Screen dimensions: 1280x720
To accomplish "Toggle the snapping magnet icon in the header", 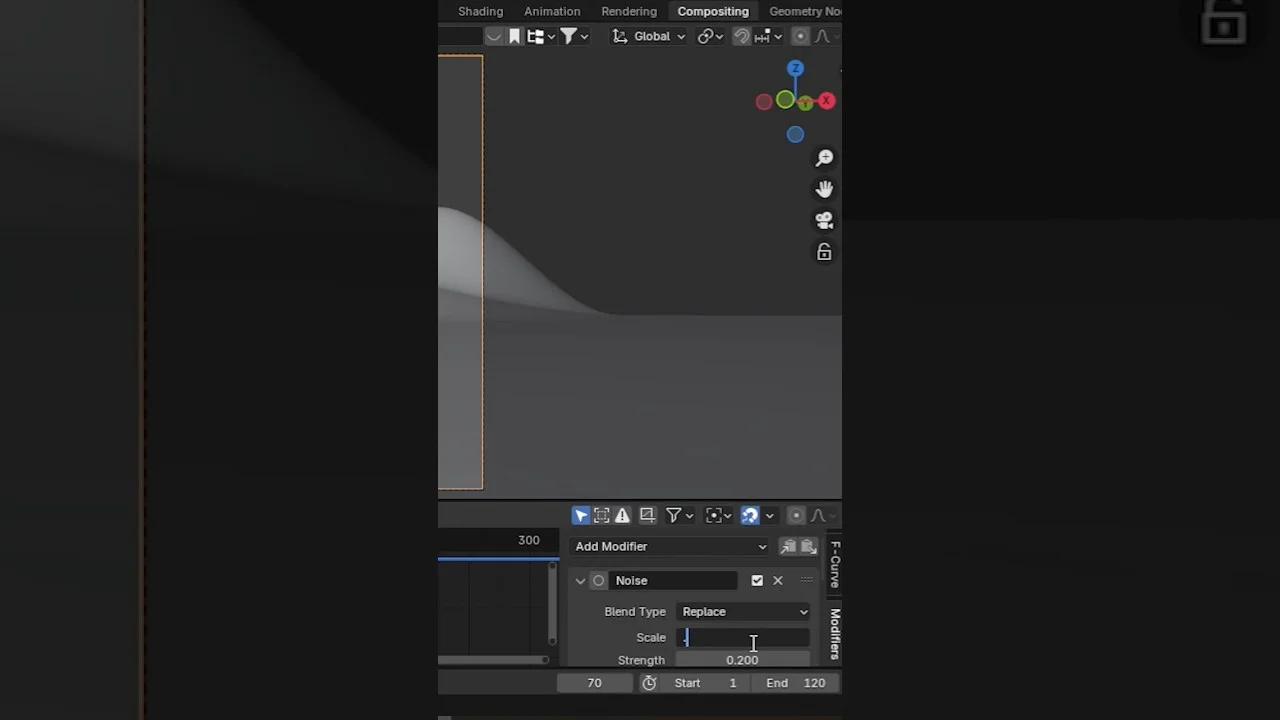I will point(741,36).
